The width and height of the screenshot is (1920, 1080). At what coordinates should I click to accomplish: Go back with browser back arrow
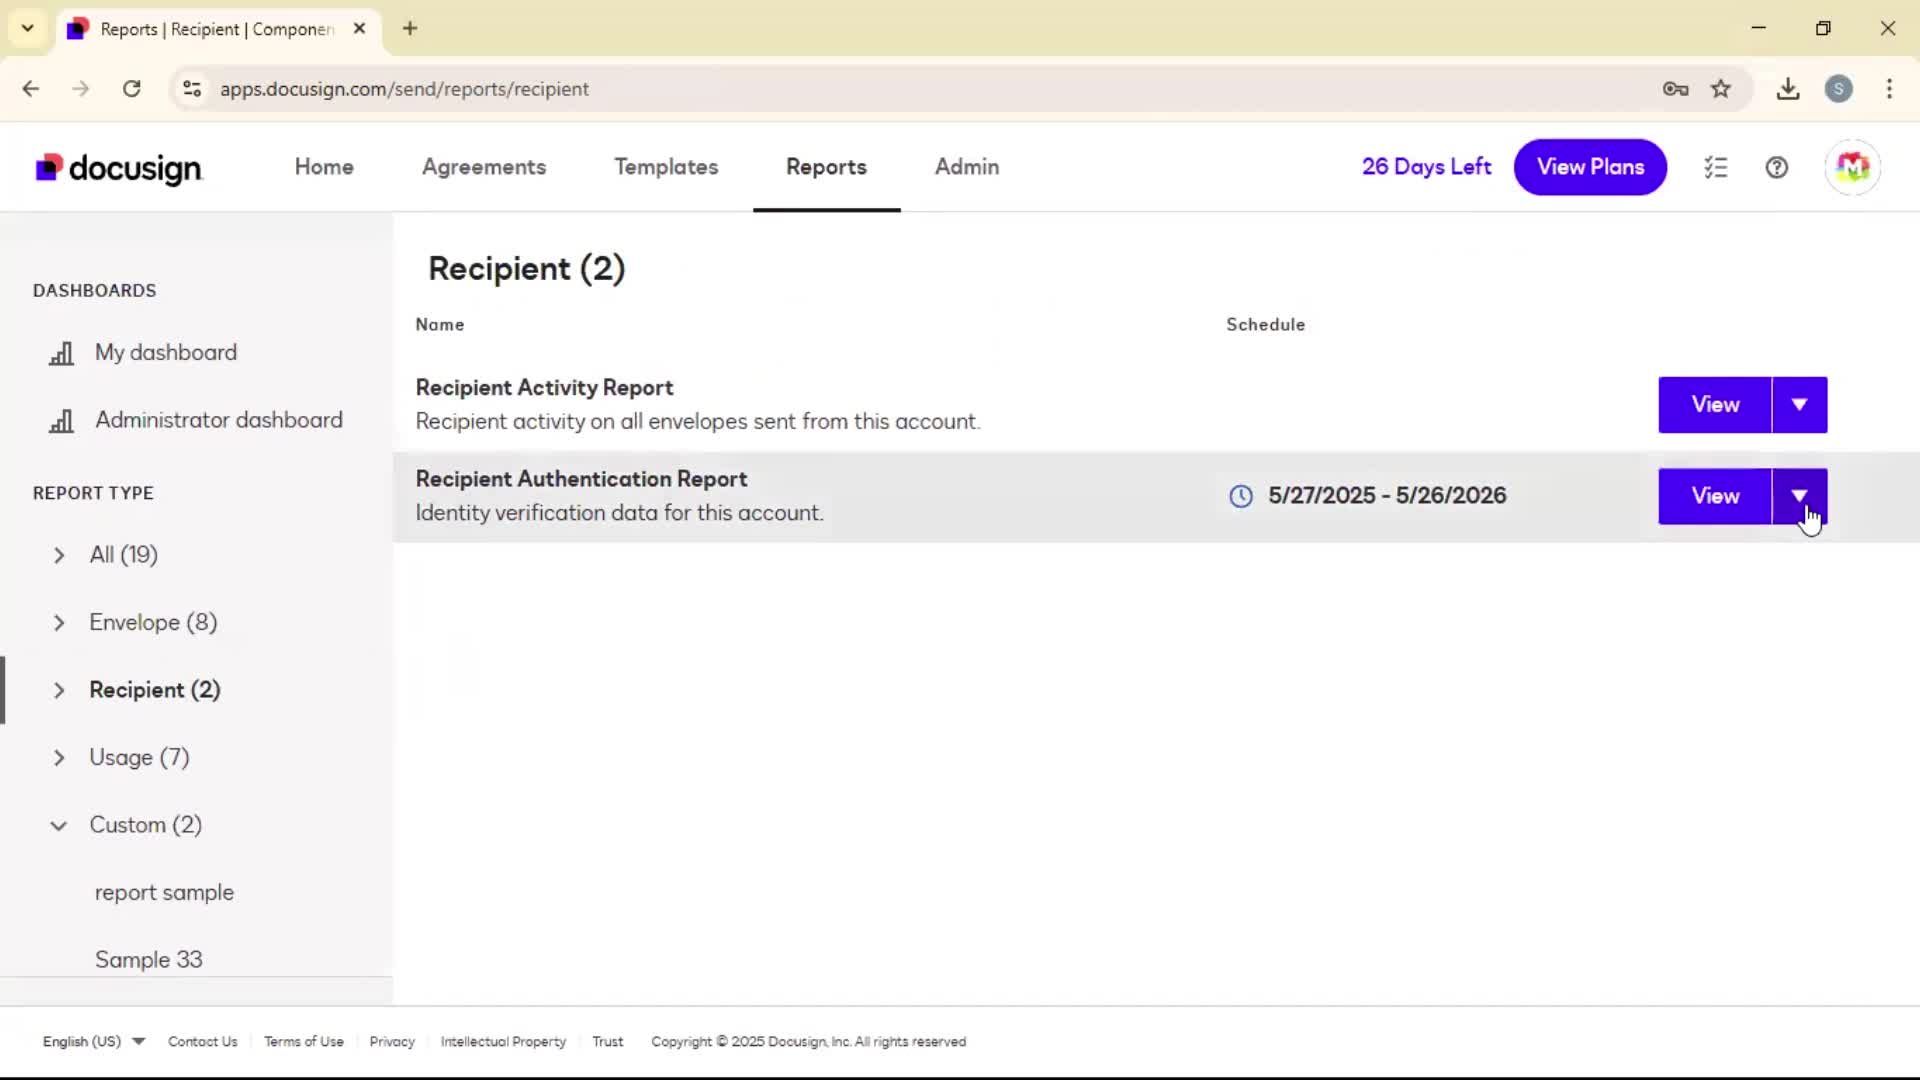31,89
